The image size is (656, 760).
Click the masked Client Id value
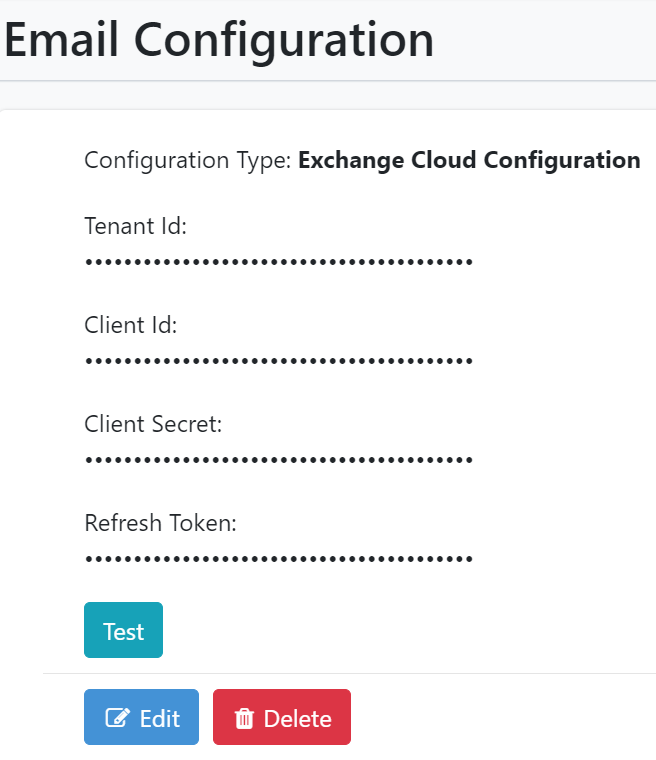tap(278, 361)
